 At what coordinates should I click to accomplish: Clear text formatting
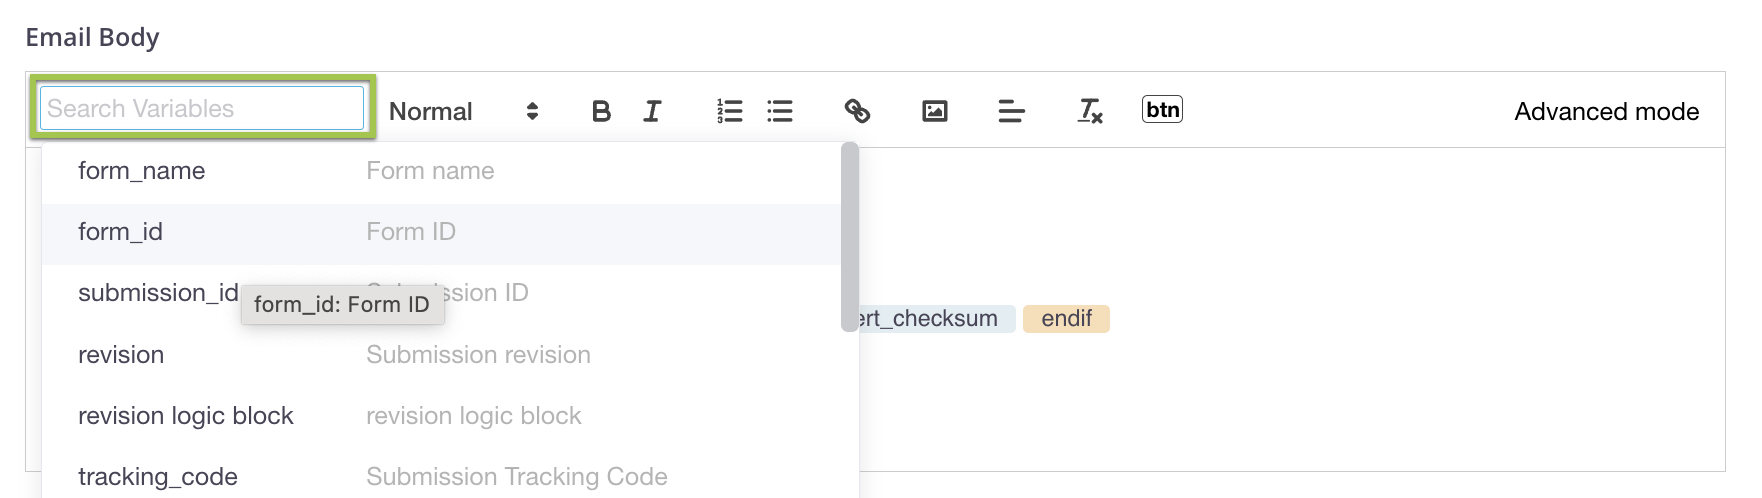pyautogui.click(x=1089, y=111)
